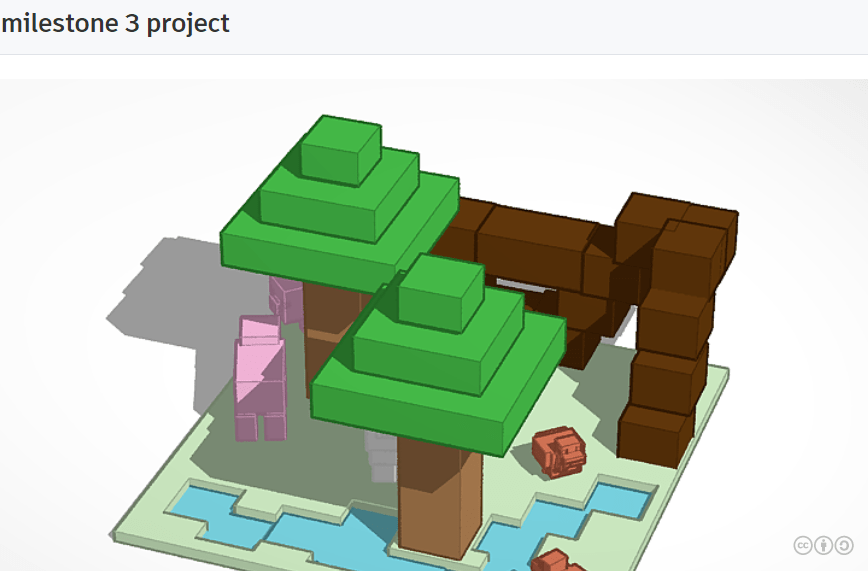Screen dimensions: 868x571
Task: Click the top green block of the rear tree
Action: pos(341,150)
